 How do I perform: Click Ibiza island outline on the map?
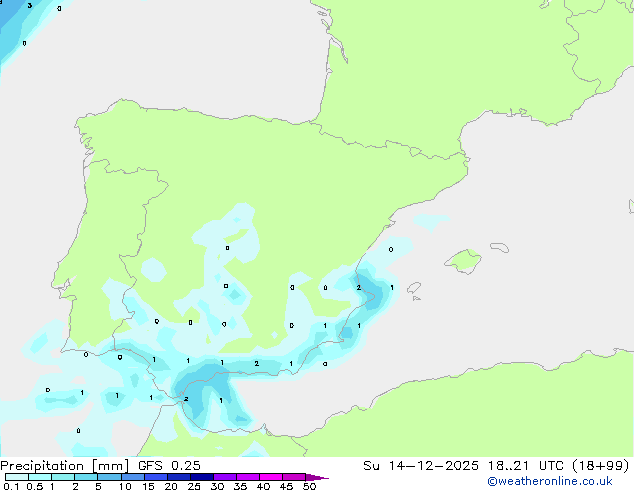414,288
